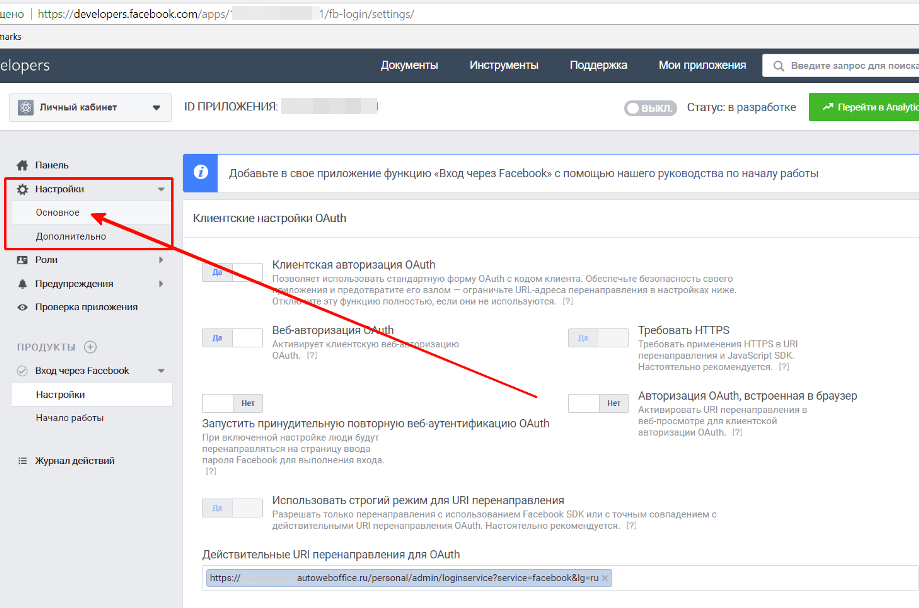Open Журнал действий in sidebar
The height and width of the screenshot is (608, 919).
pyautogui.click(x=74, y=461)
